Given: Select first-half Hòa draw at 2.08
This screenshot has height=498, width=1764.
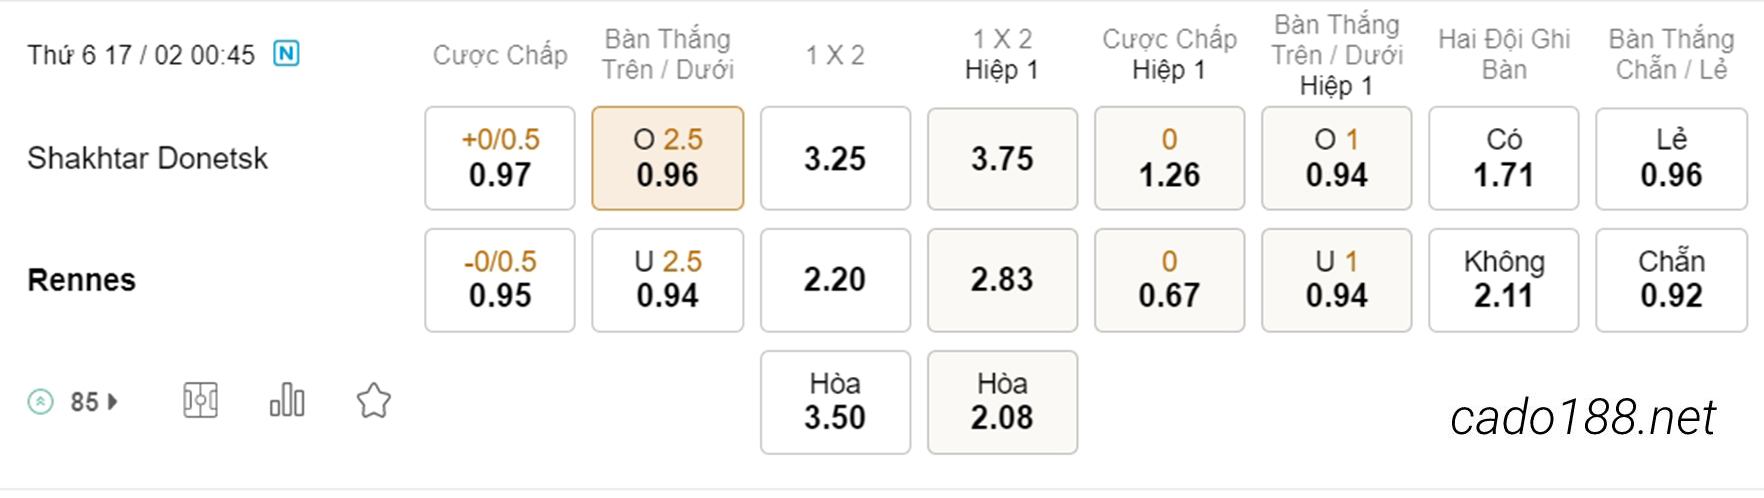Looking at the screenshot, I should [x=1002, y=402].
